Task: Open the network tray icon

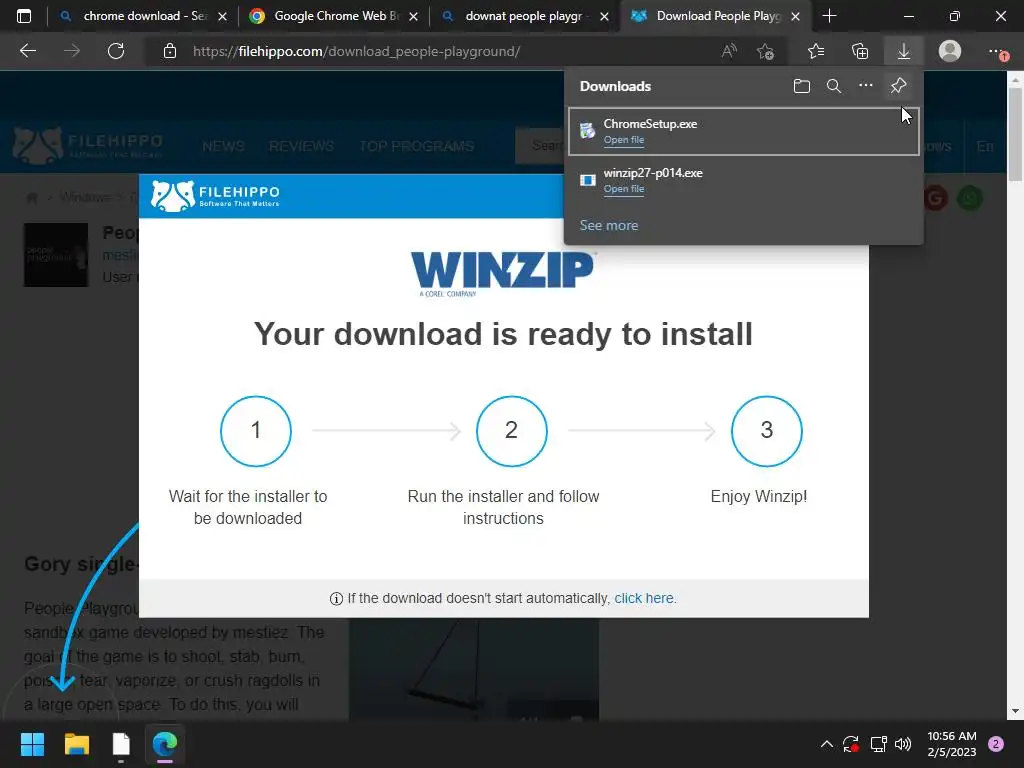Action: (x=878, y=744)
